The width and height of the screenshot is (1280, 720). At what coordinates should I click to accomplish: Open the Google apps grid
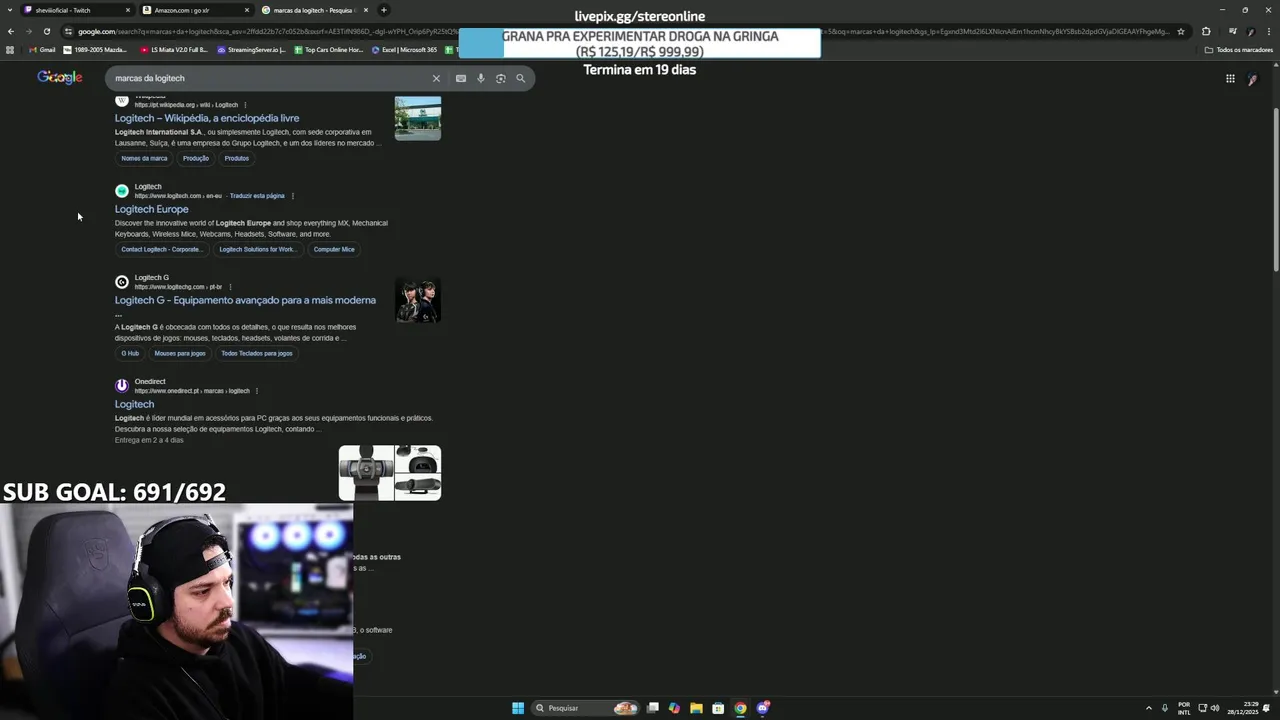click(1230, 79)
